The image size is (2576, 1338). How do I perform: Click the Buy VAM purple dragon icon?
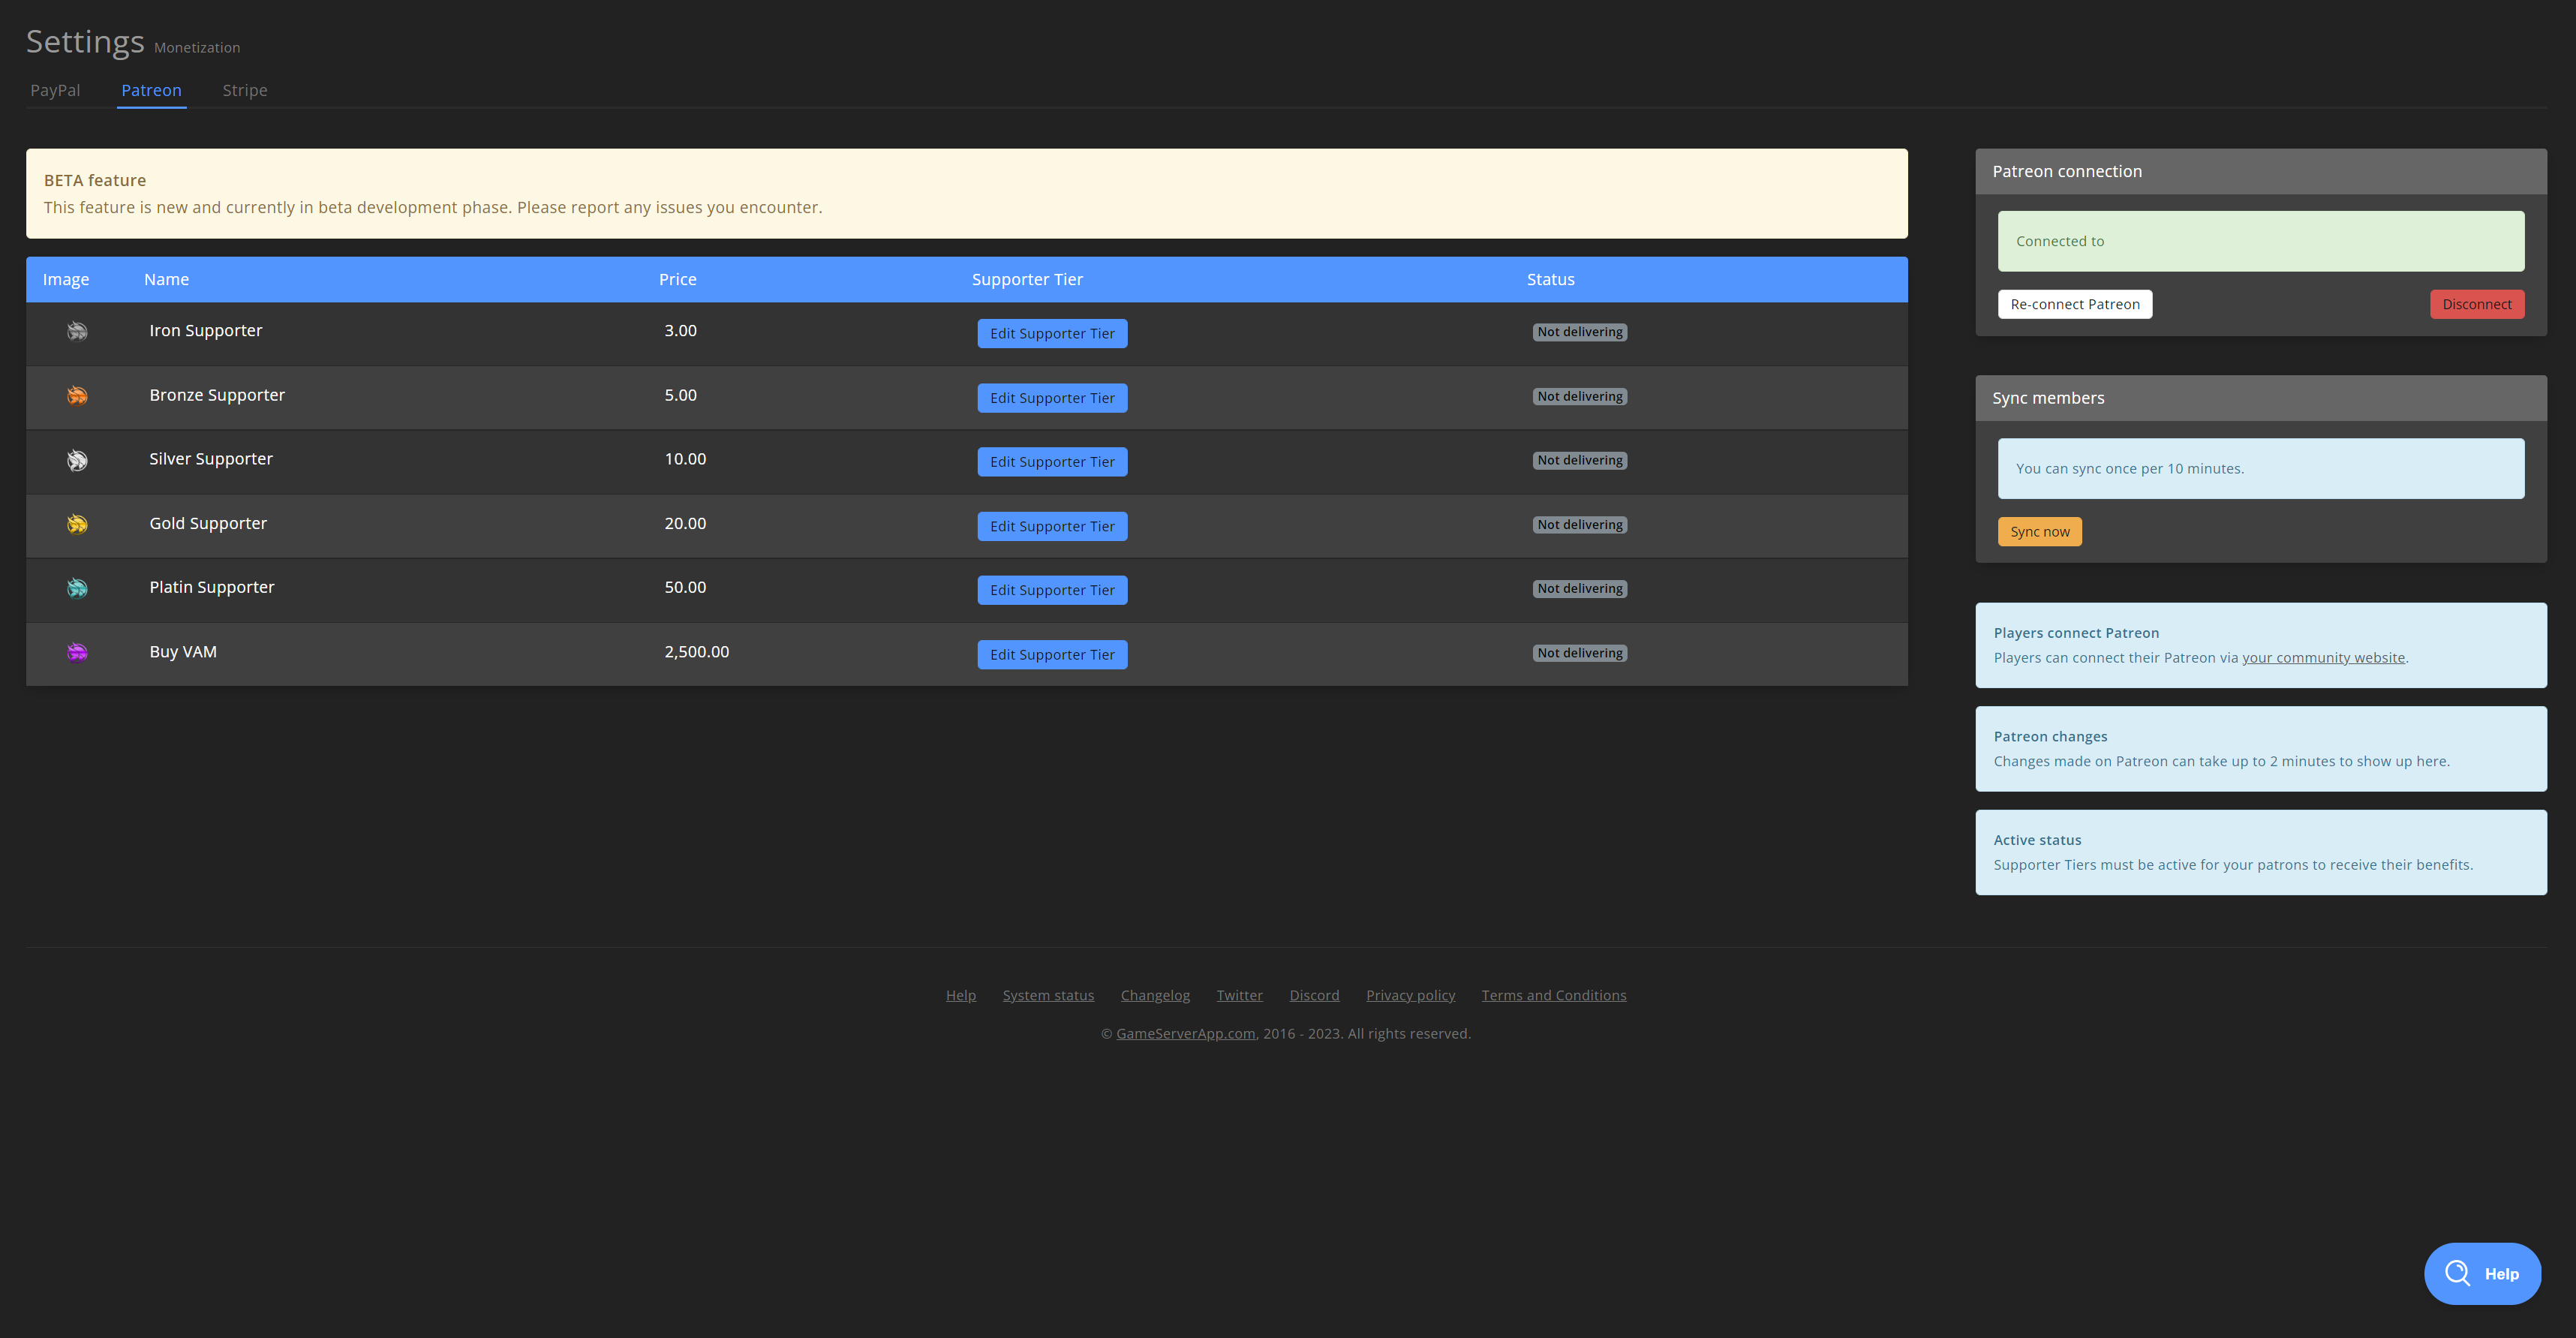pyautogui.click(x=77, y=652)
